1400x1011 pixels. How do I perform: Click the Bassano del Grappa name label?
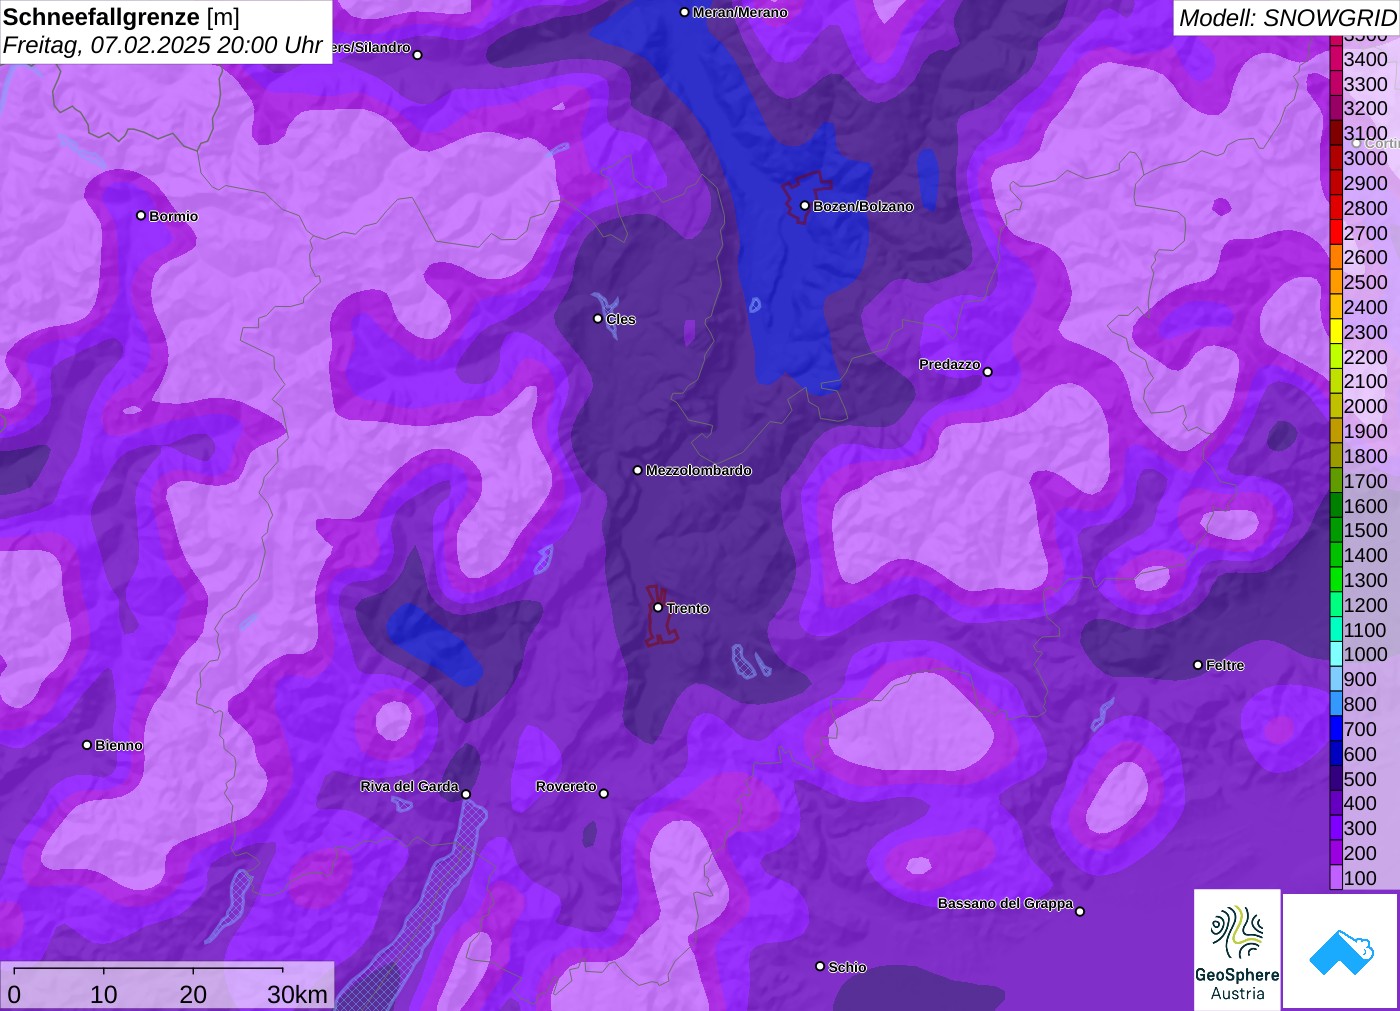[x=1005, y=903]
